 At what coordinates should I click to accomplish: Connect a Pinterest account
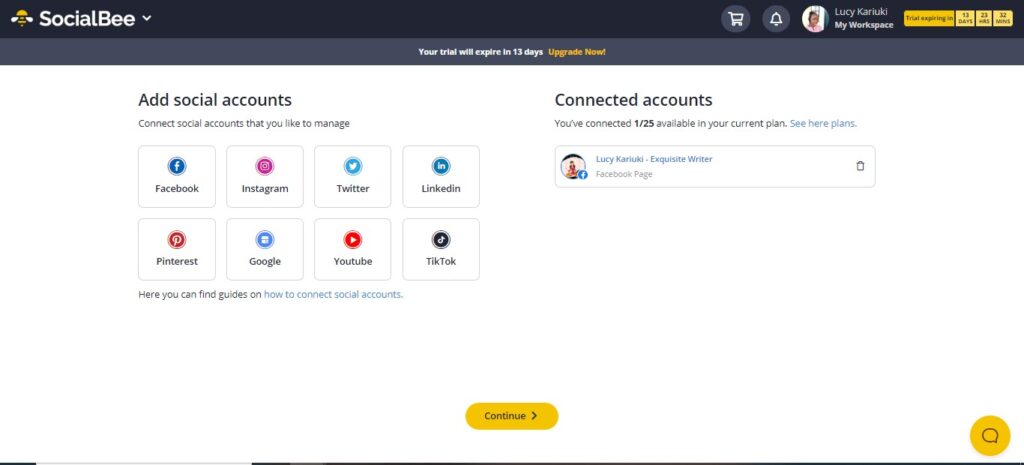177,249
